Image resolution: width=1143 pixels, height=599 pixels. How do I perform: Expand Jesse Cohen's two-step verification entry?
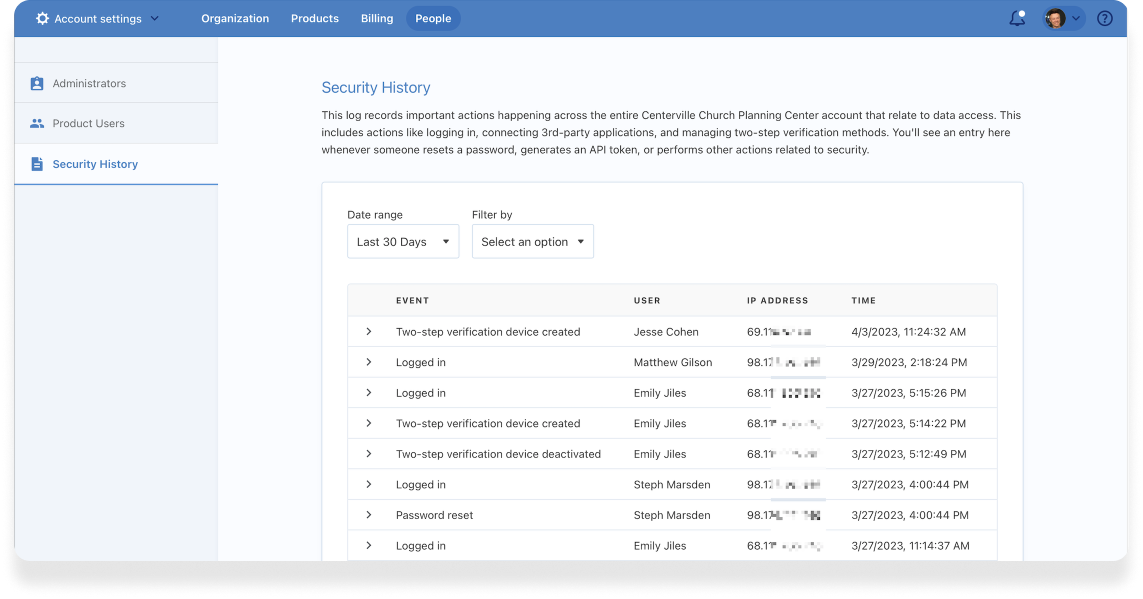click(x=369, y=332)
